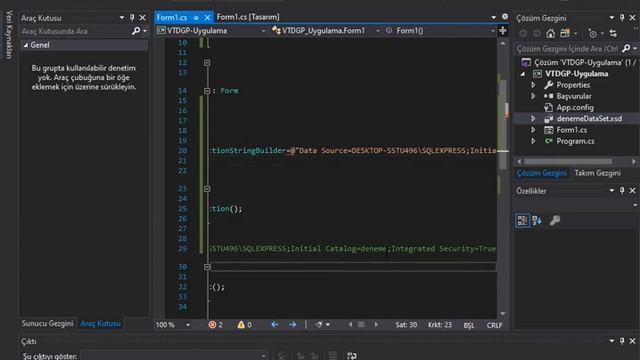
Task: Select alphabetical sort icon in Özellikler
Action: coord(537,220)
